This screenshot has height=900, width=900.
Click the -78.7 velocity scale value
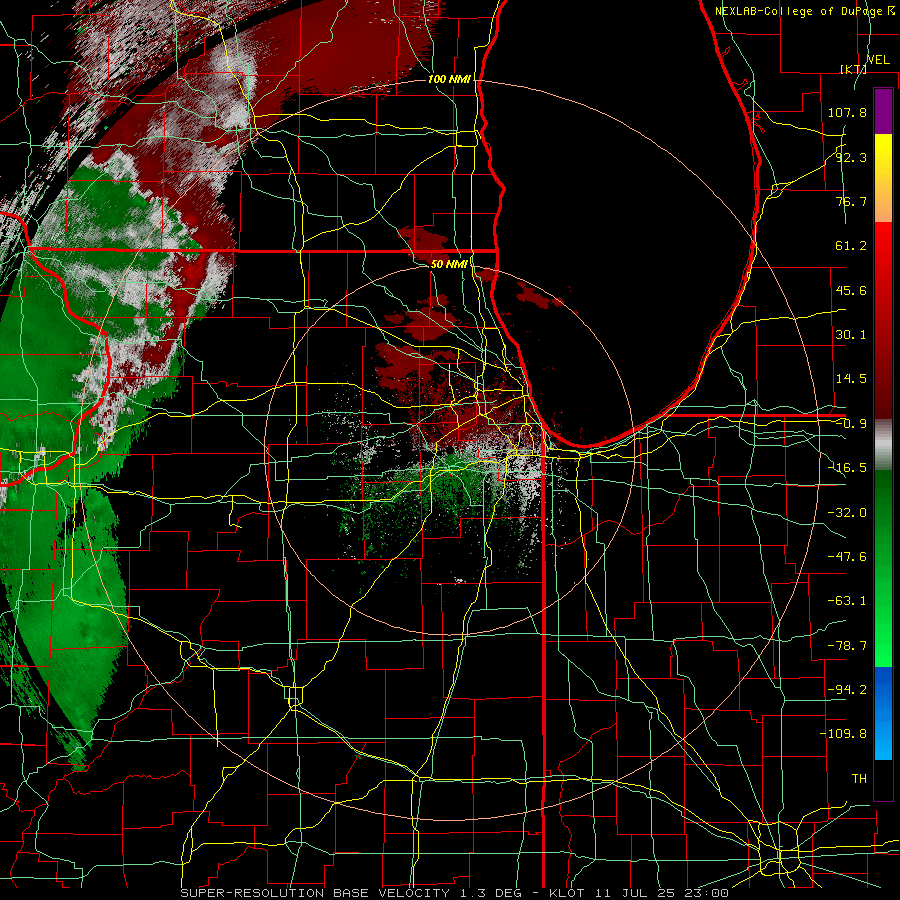(x=847, y=646)
